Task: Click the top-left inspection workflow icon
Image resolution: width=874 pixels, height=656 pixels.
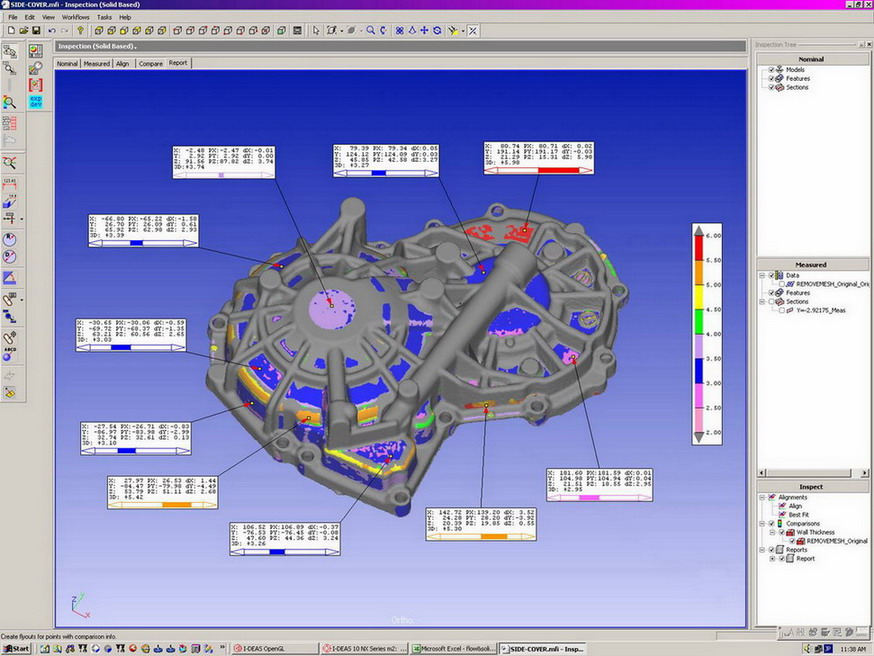Action: [9, 51]
